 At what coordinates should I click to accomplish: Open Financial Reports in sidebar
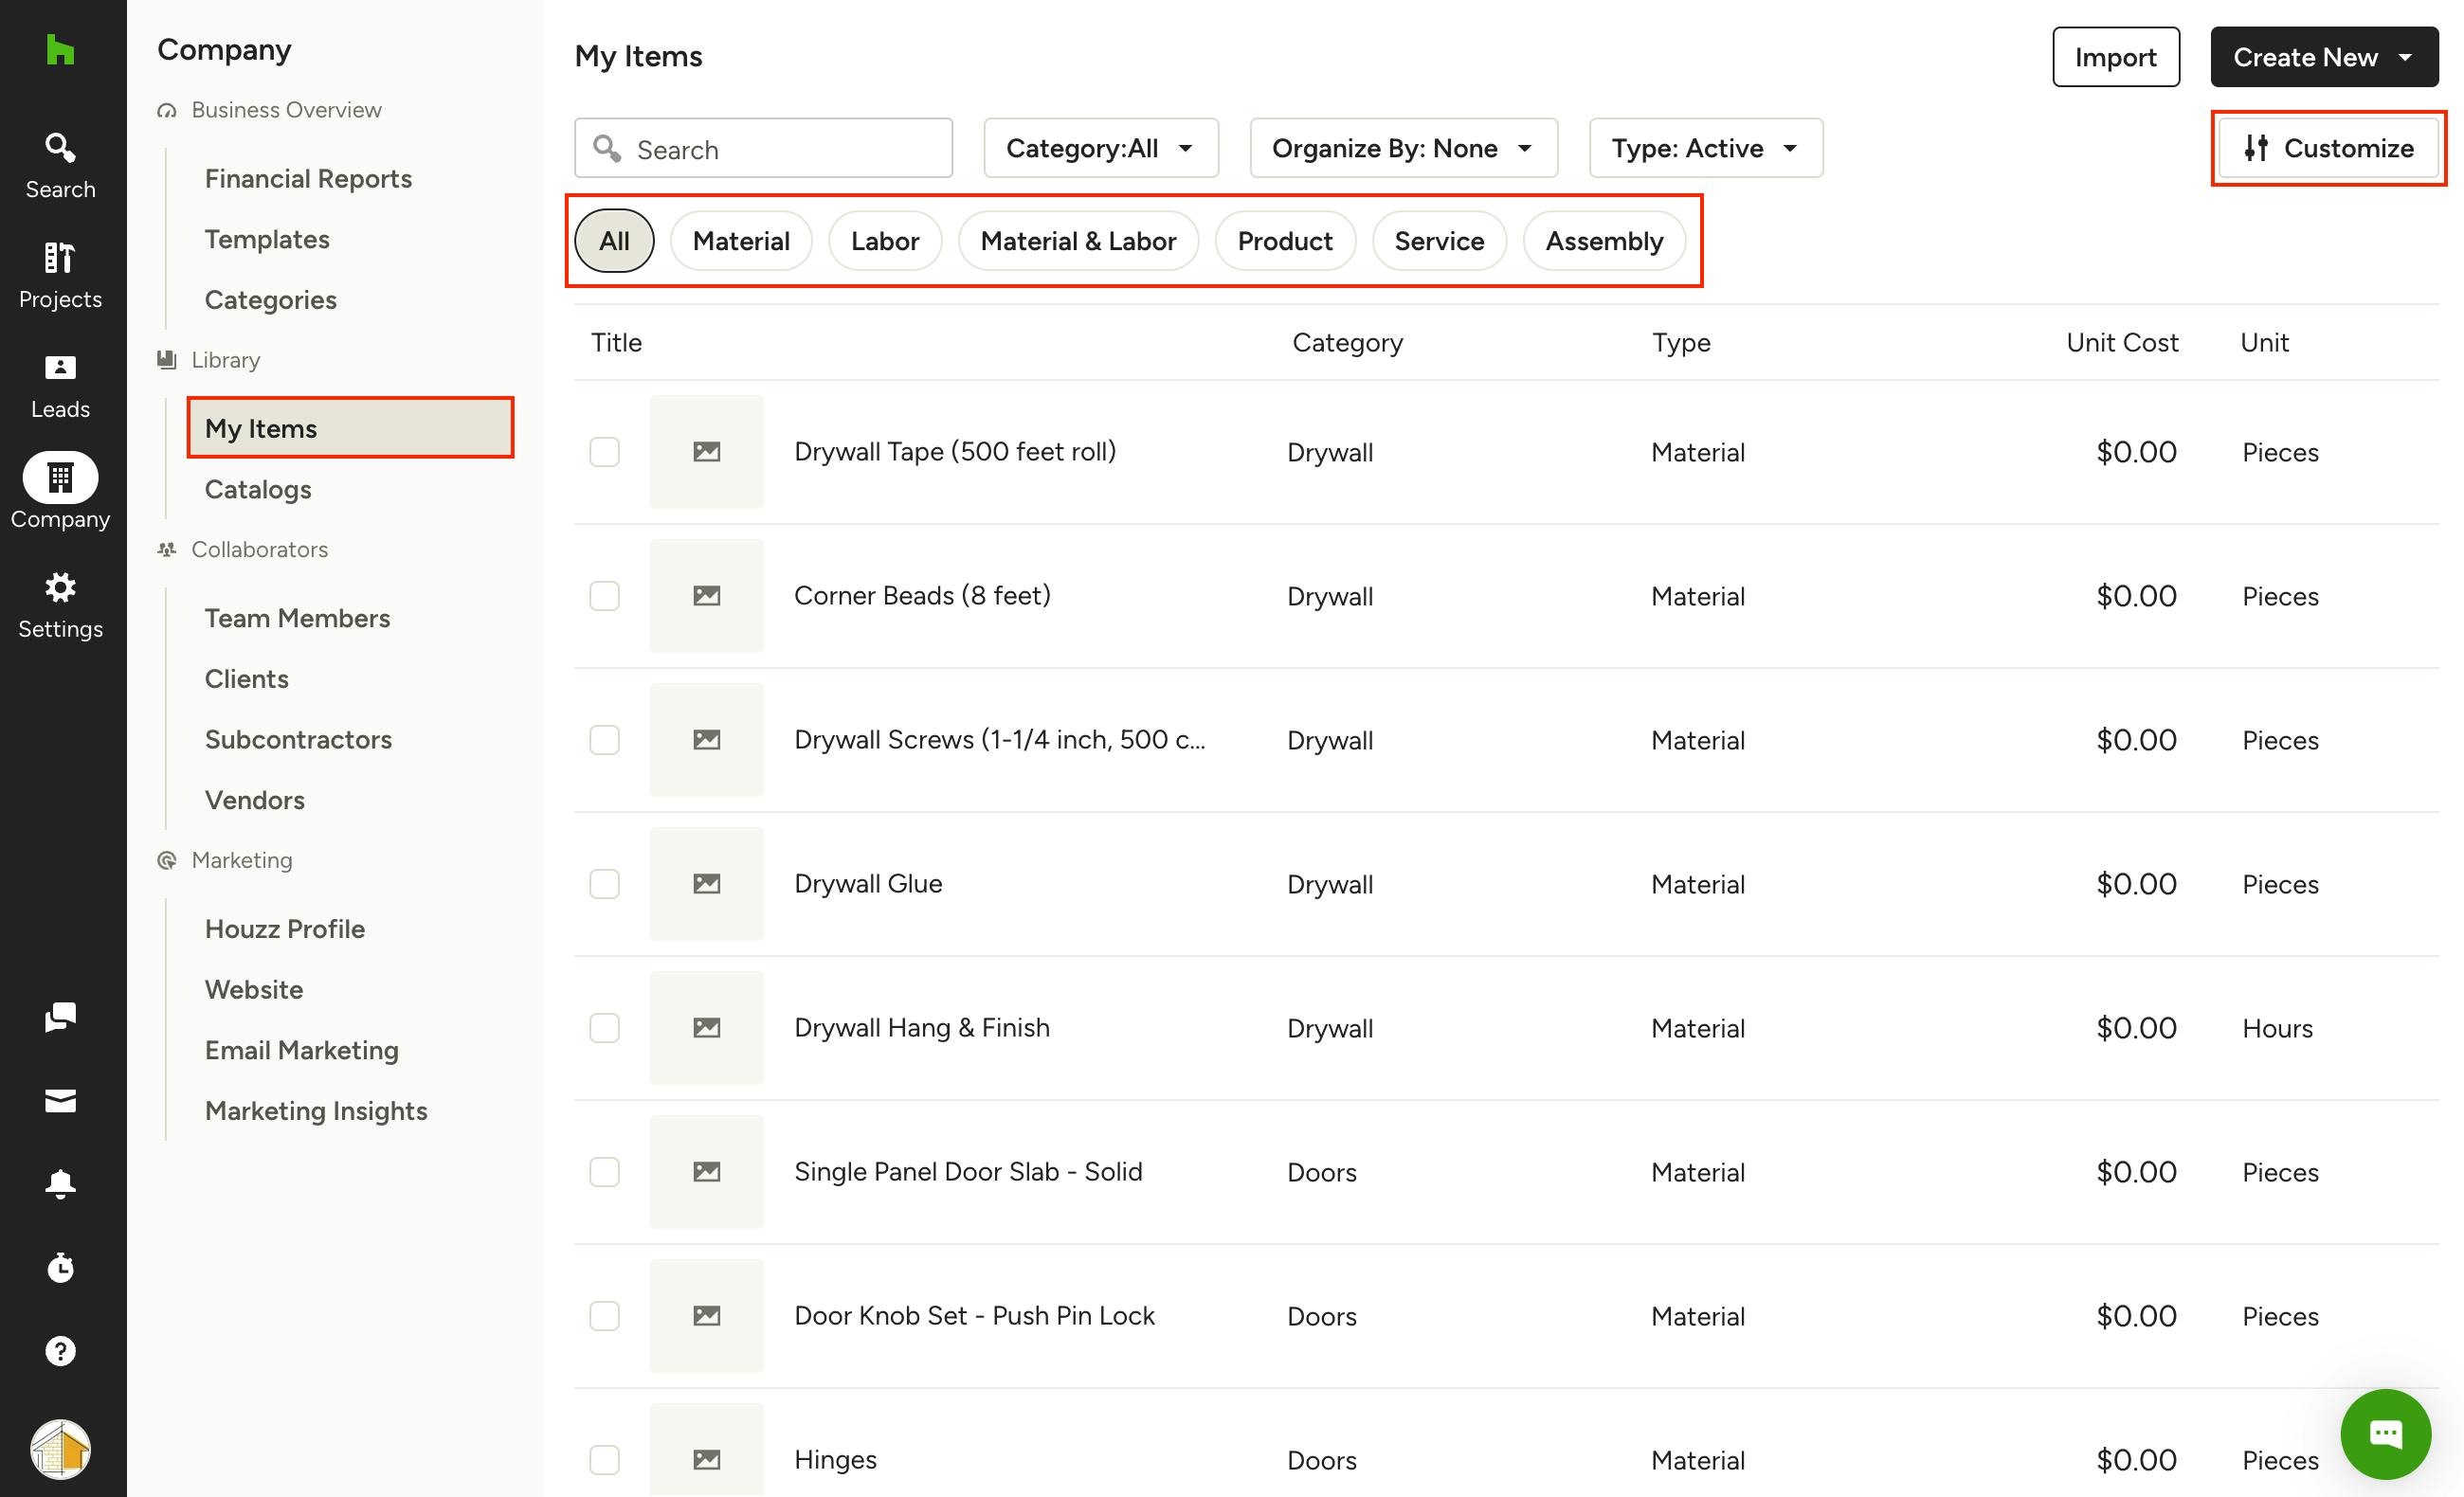click(308, 179)
